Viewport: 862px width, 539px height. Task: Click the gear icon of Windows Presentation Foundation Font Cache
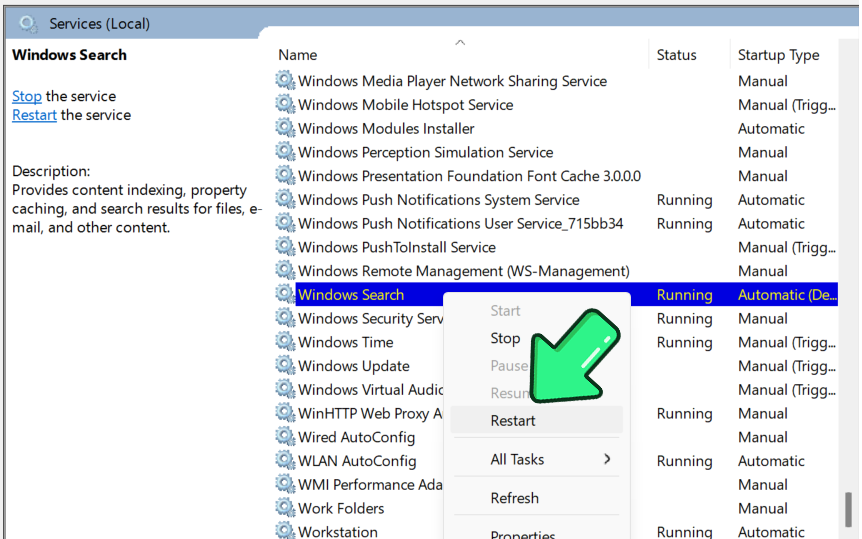(285, 175)
